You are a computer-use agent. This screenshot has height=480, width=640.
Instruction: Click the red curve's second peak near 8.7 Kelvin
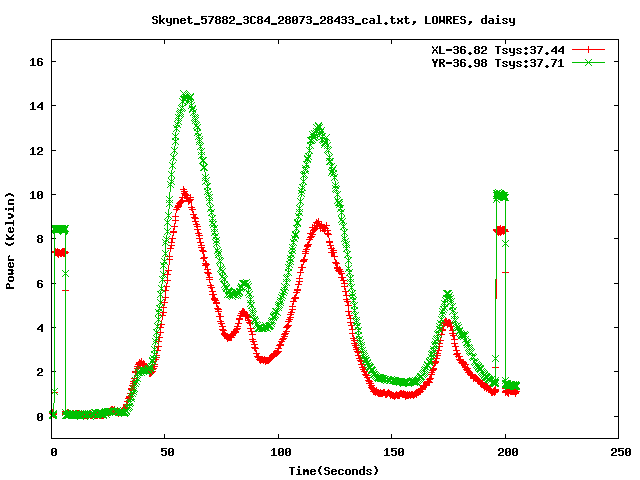[x=319, y=224]
